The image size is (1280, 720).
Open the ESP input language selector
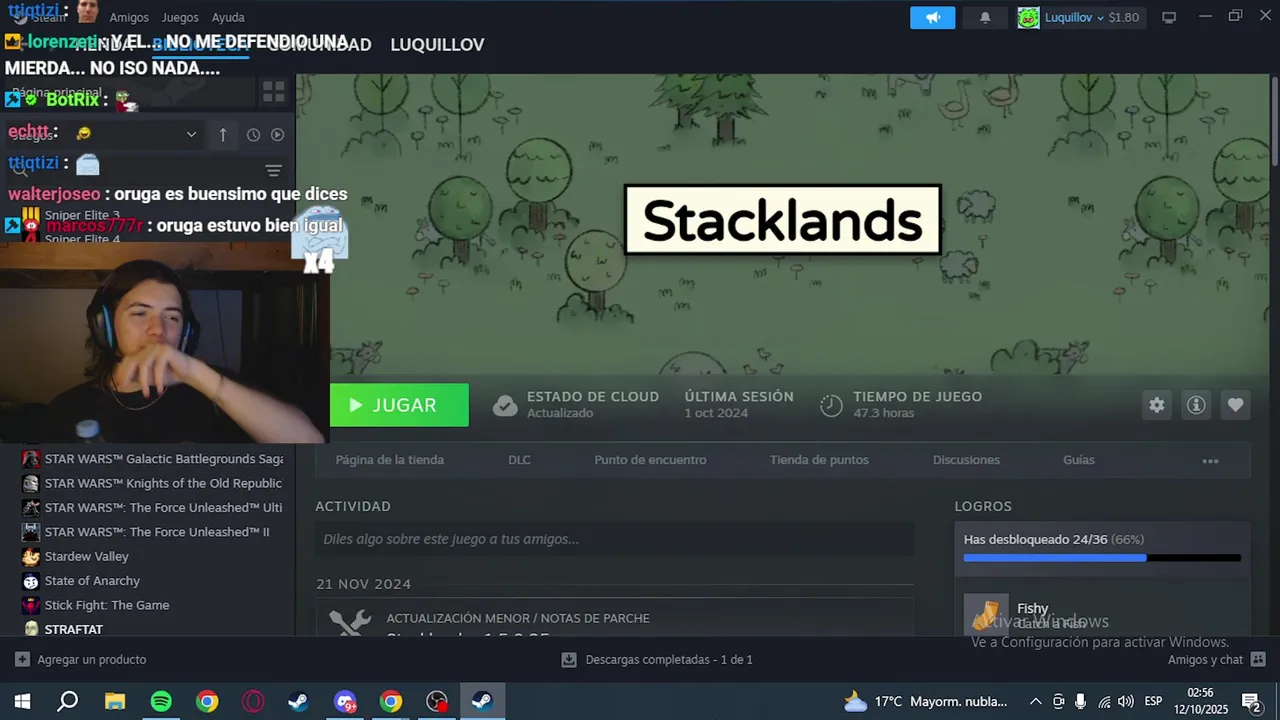coord(1153,702)
